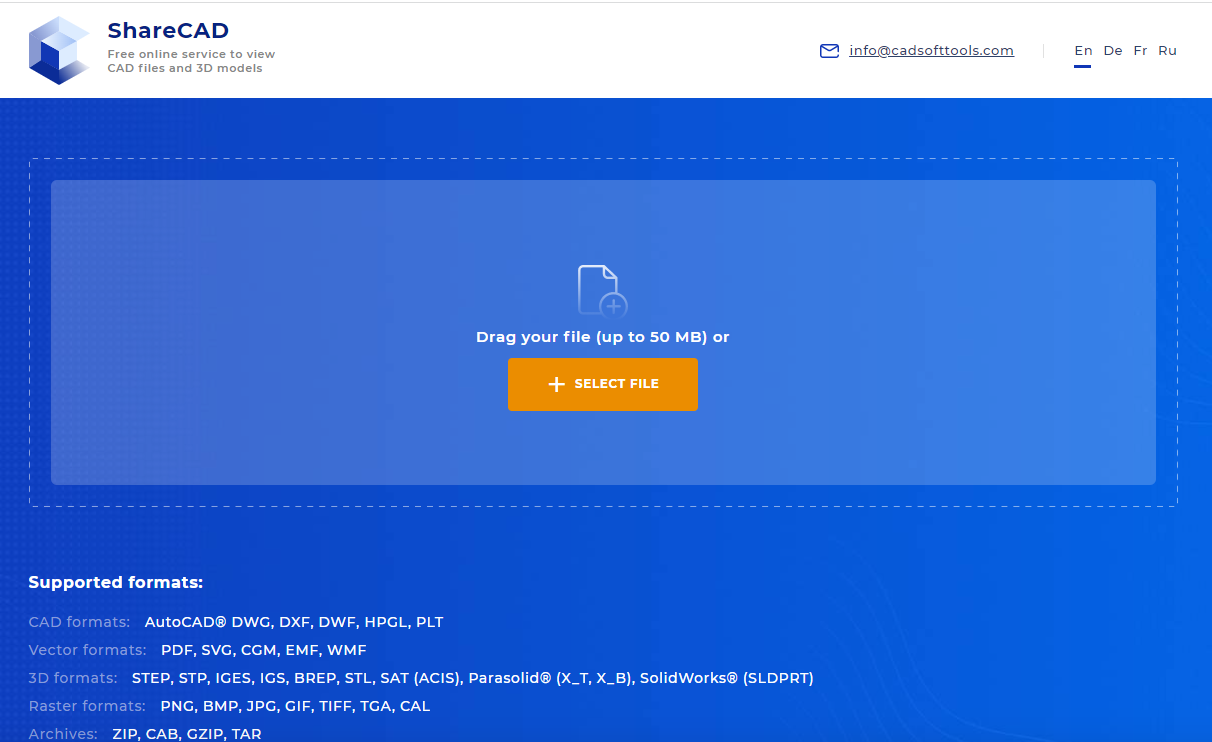Click the CAD formats label

coord(80,622)
